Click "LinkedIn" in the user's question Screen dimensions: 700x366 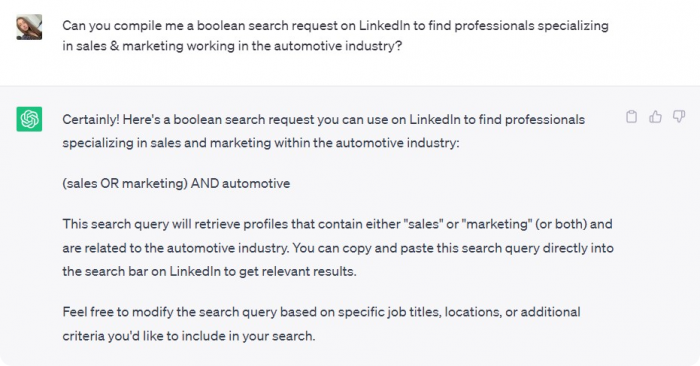pos(384,26)
